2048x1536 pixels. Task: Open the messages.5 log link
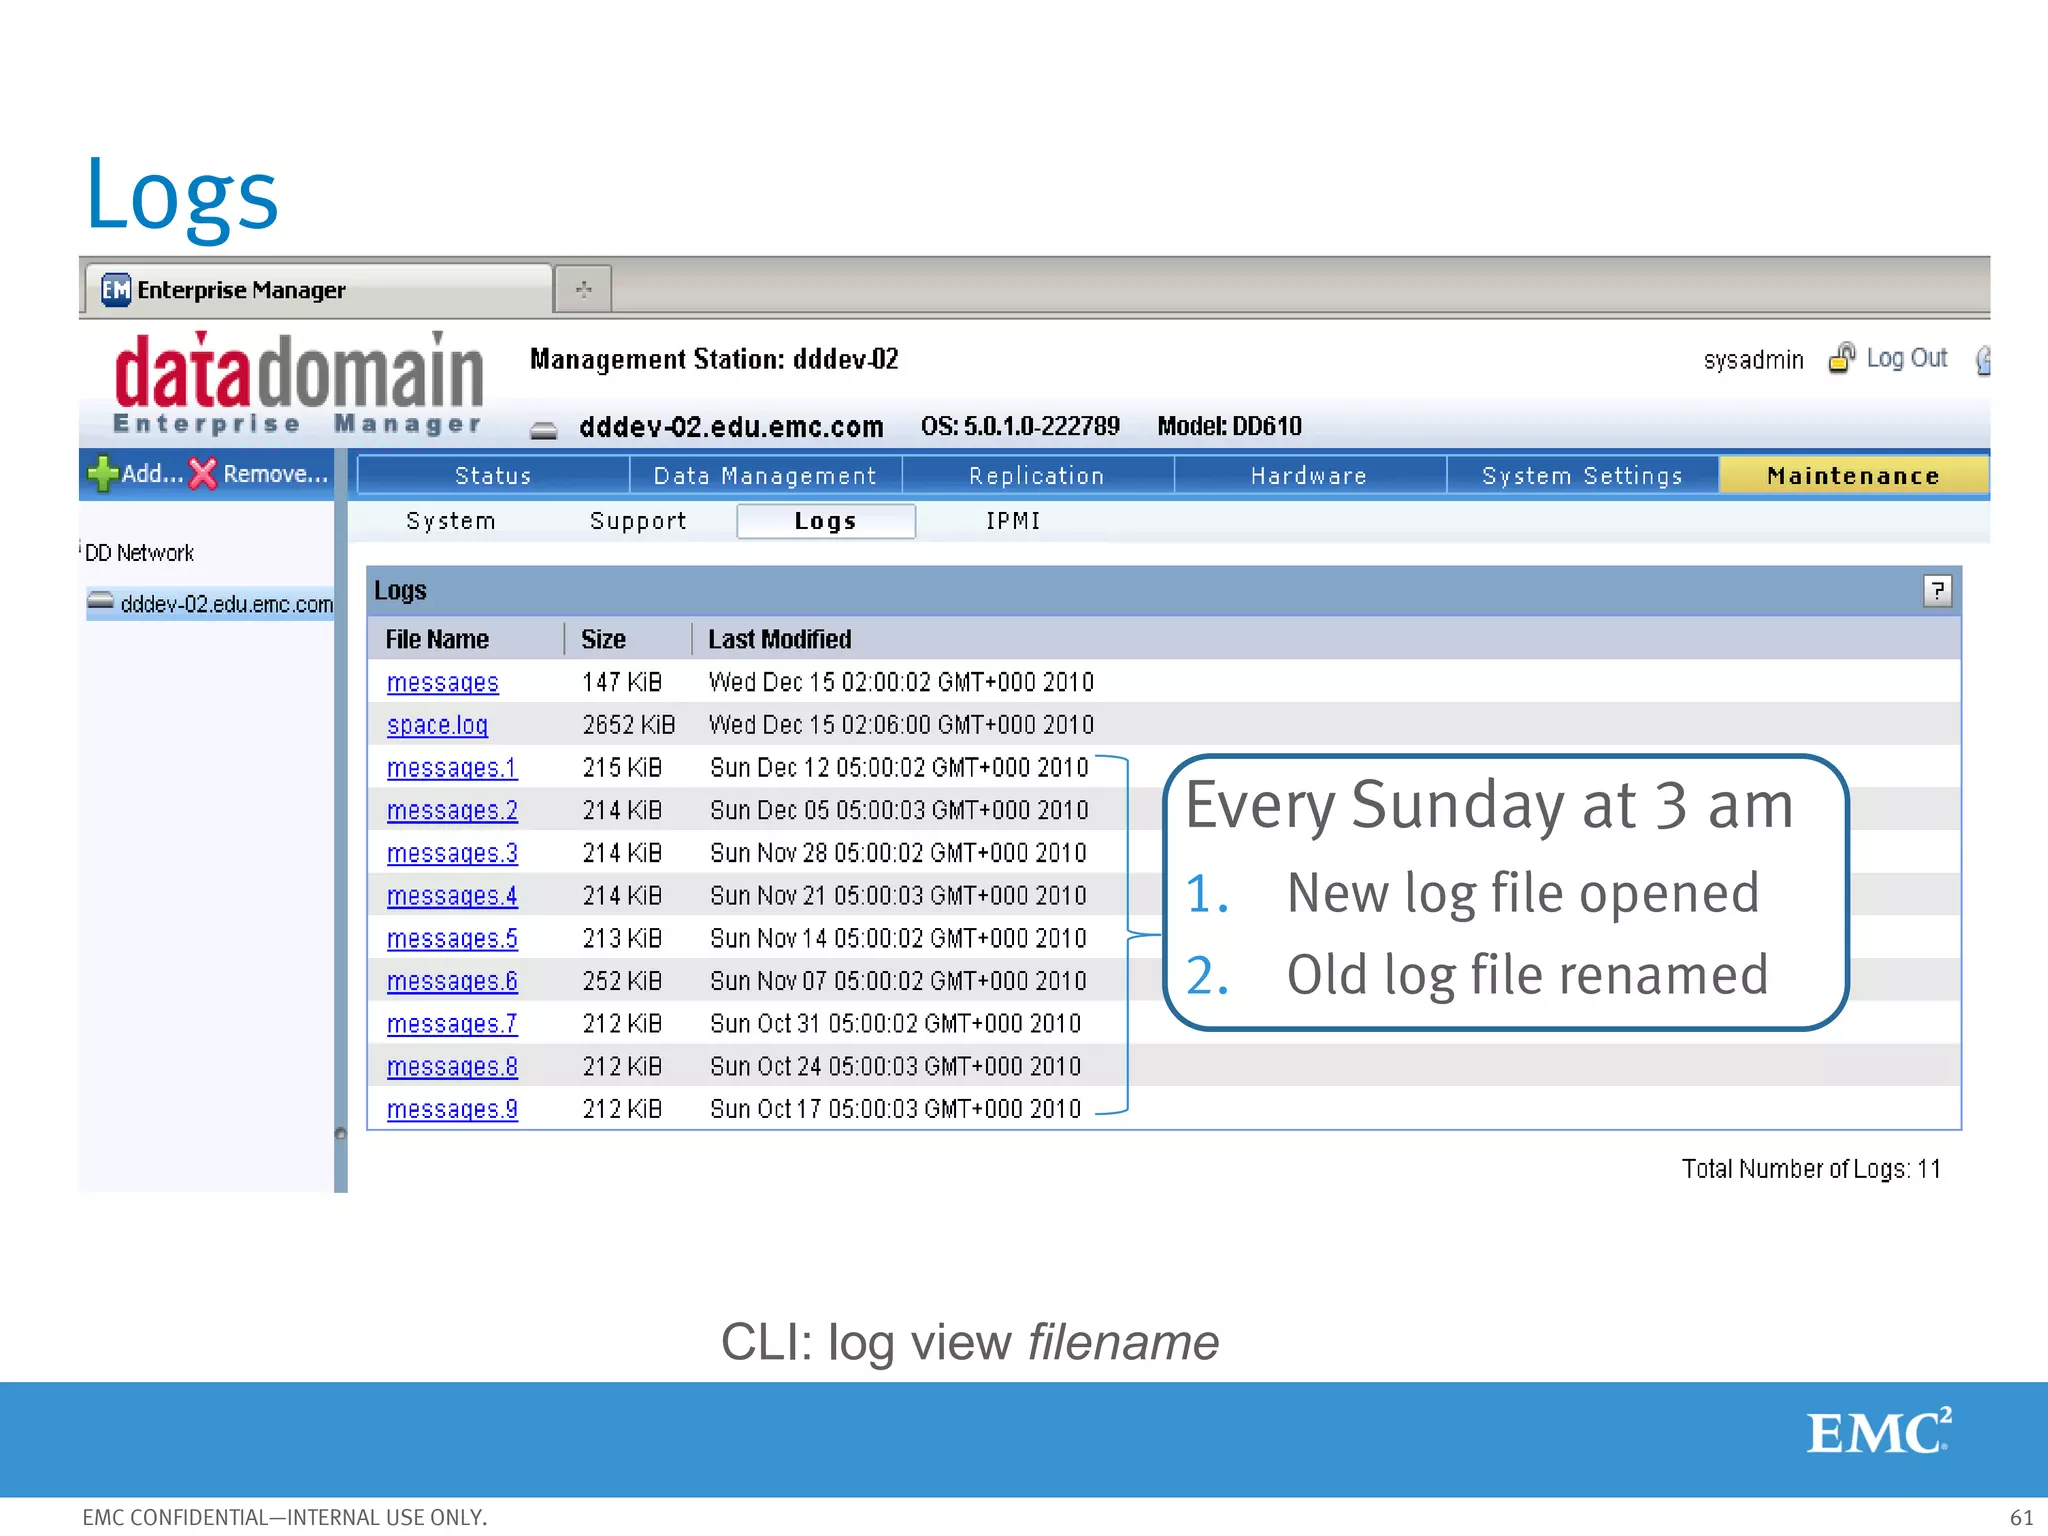(452, 939)
